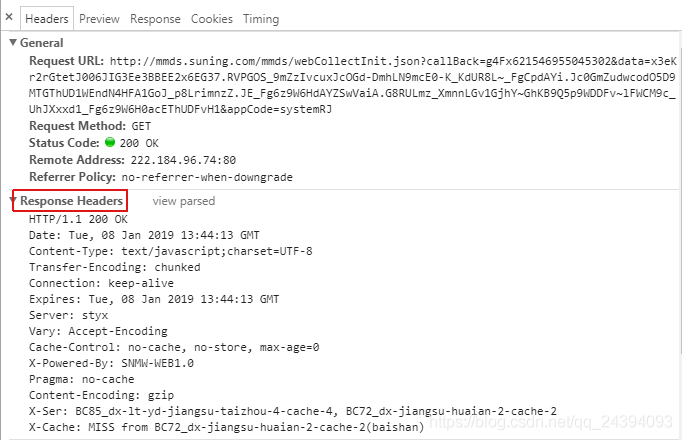Viewport: 682px width, 440px height.
Task: Click the Referrer Policy value
Action: (207, 177)
